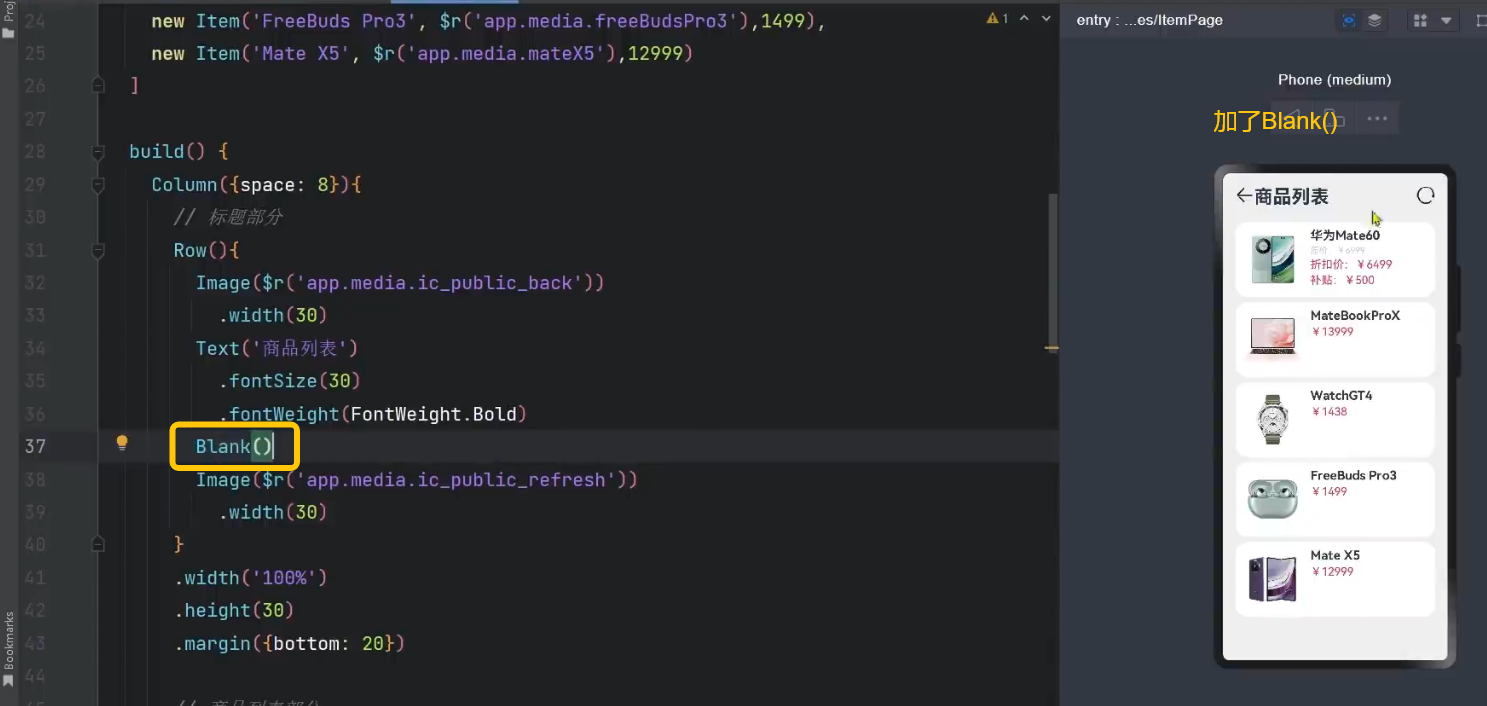Click FontWeight.Bold in the code
This screenshot has width=1487, height=706.
tap(432, 414)
